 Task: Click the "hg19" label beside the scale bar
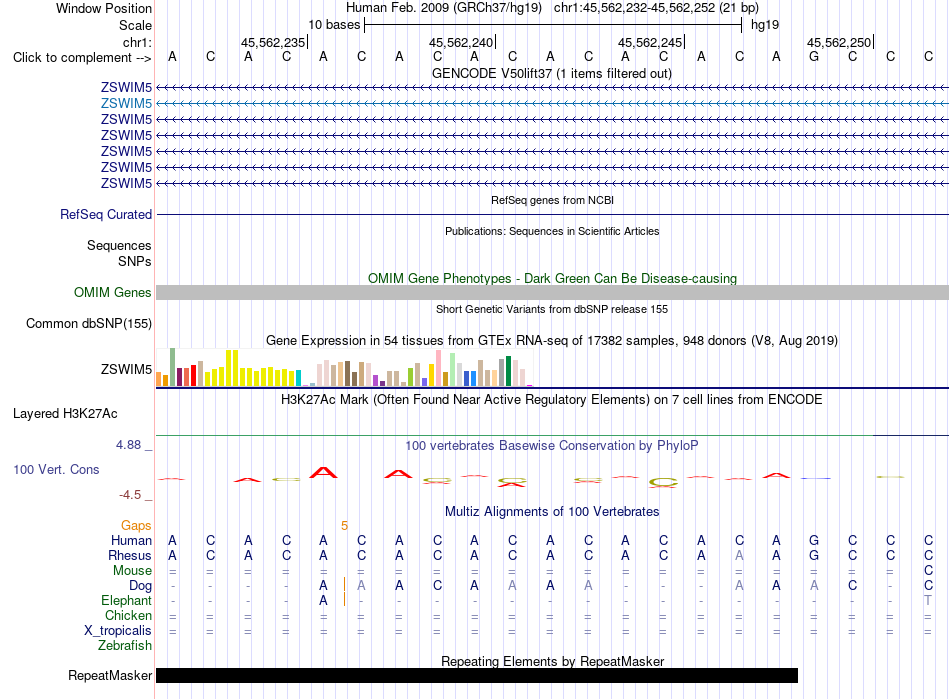(765, 25)
